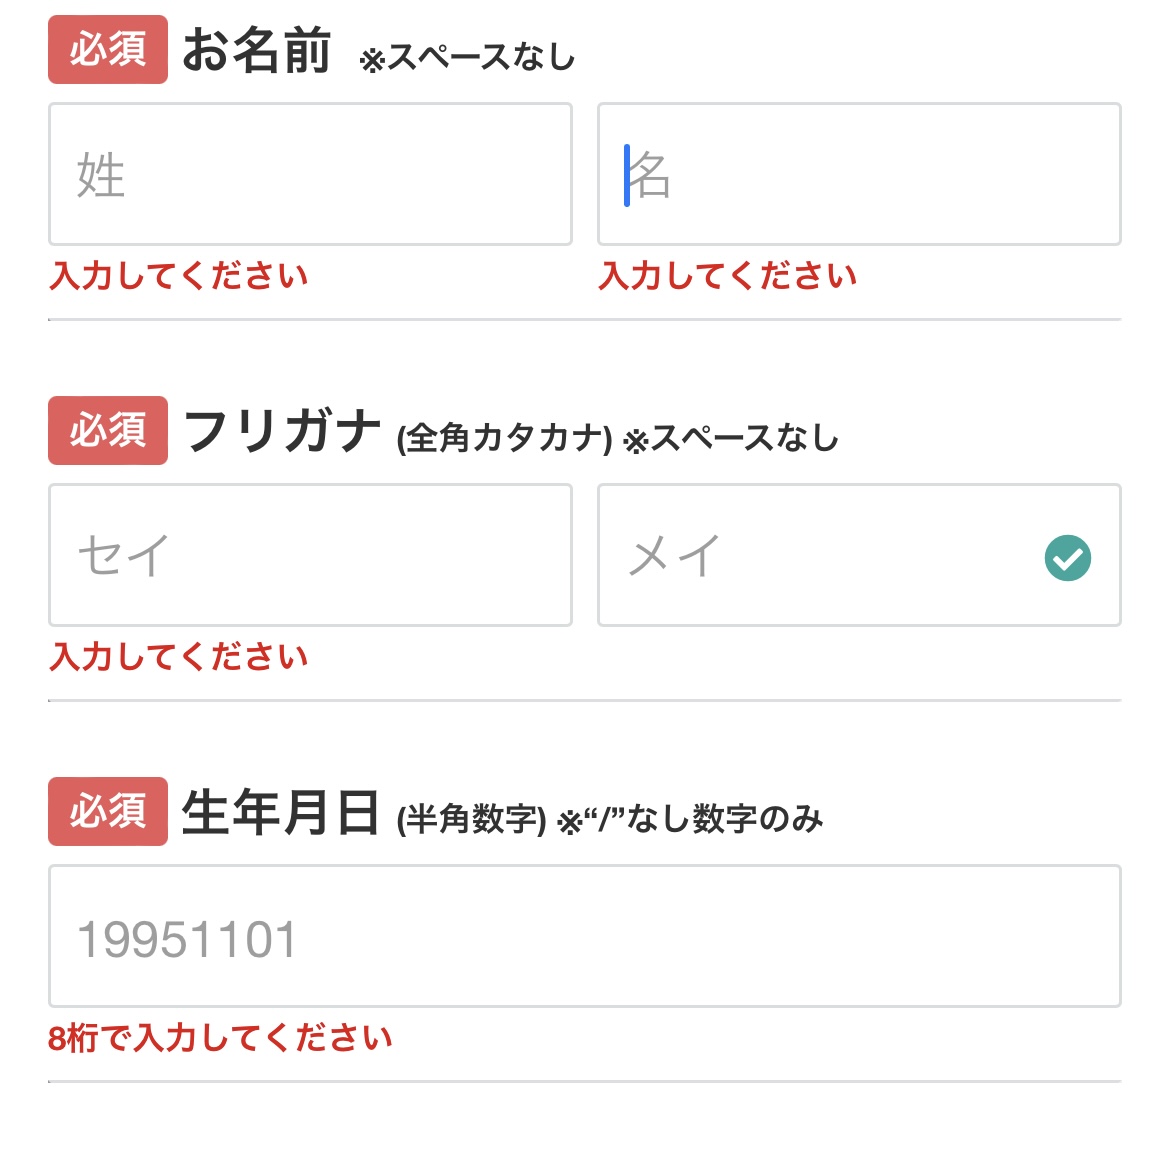Viewport: 1170px width, 1152px height.
Task: Click the ※スペースなし note beside お名前
Action: (467, 58)
